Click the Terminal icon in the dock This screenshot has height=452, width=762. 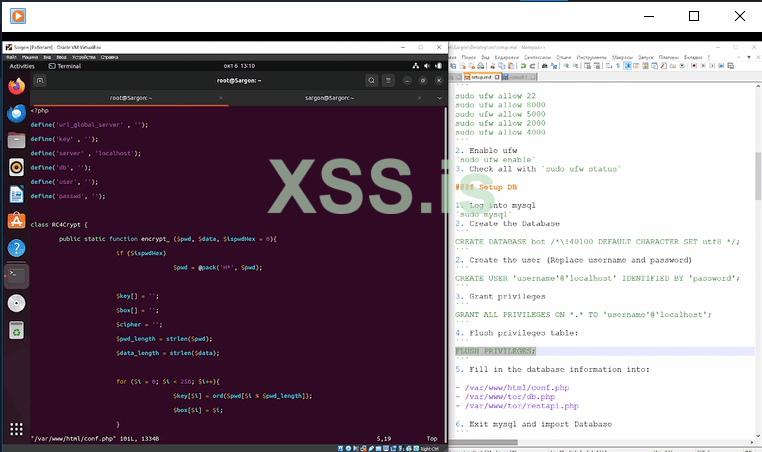(x=16, y=273)
